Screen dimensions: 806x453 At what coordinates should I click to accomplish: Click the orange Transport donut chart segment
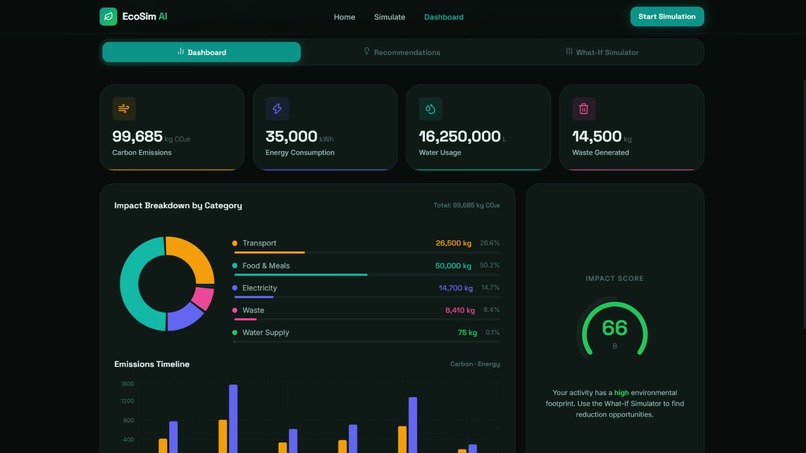coord(196,254)
